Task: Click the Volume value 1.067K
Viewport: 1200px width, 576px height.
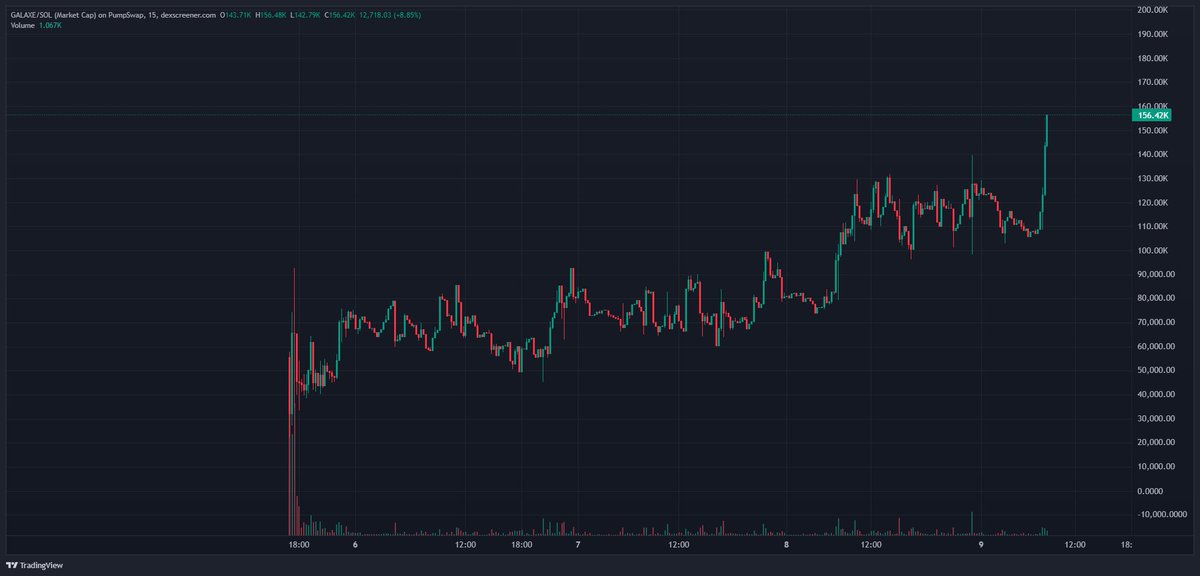Action: coord(49,25)
